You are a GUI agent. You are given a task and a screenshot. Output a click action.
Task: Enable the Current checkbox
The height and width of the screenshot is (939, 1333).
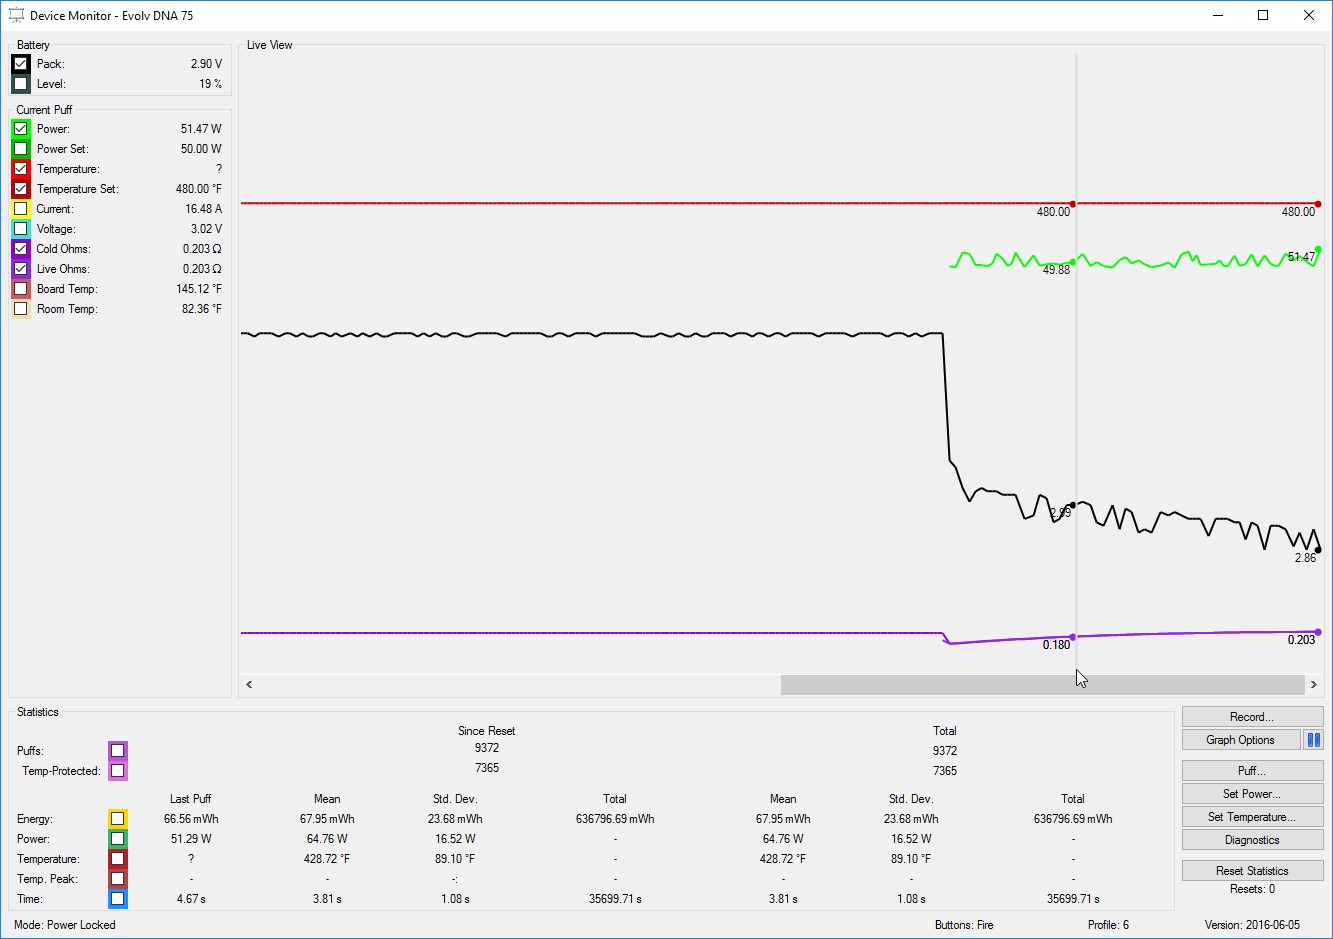20,209
